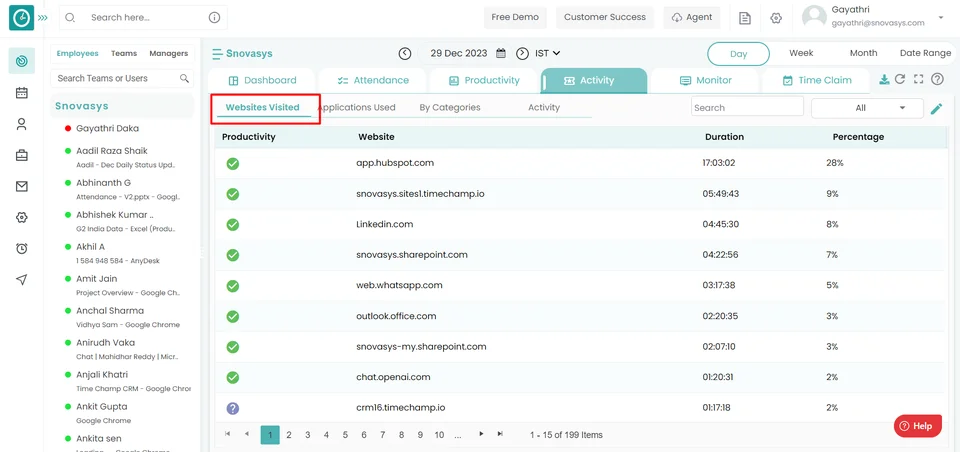Download the Agent
Viewport: 960px width, 452px height.
point(692,17)
